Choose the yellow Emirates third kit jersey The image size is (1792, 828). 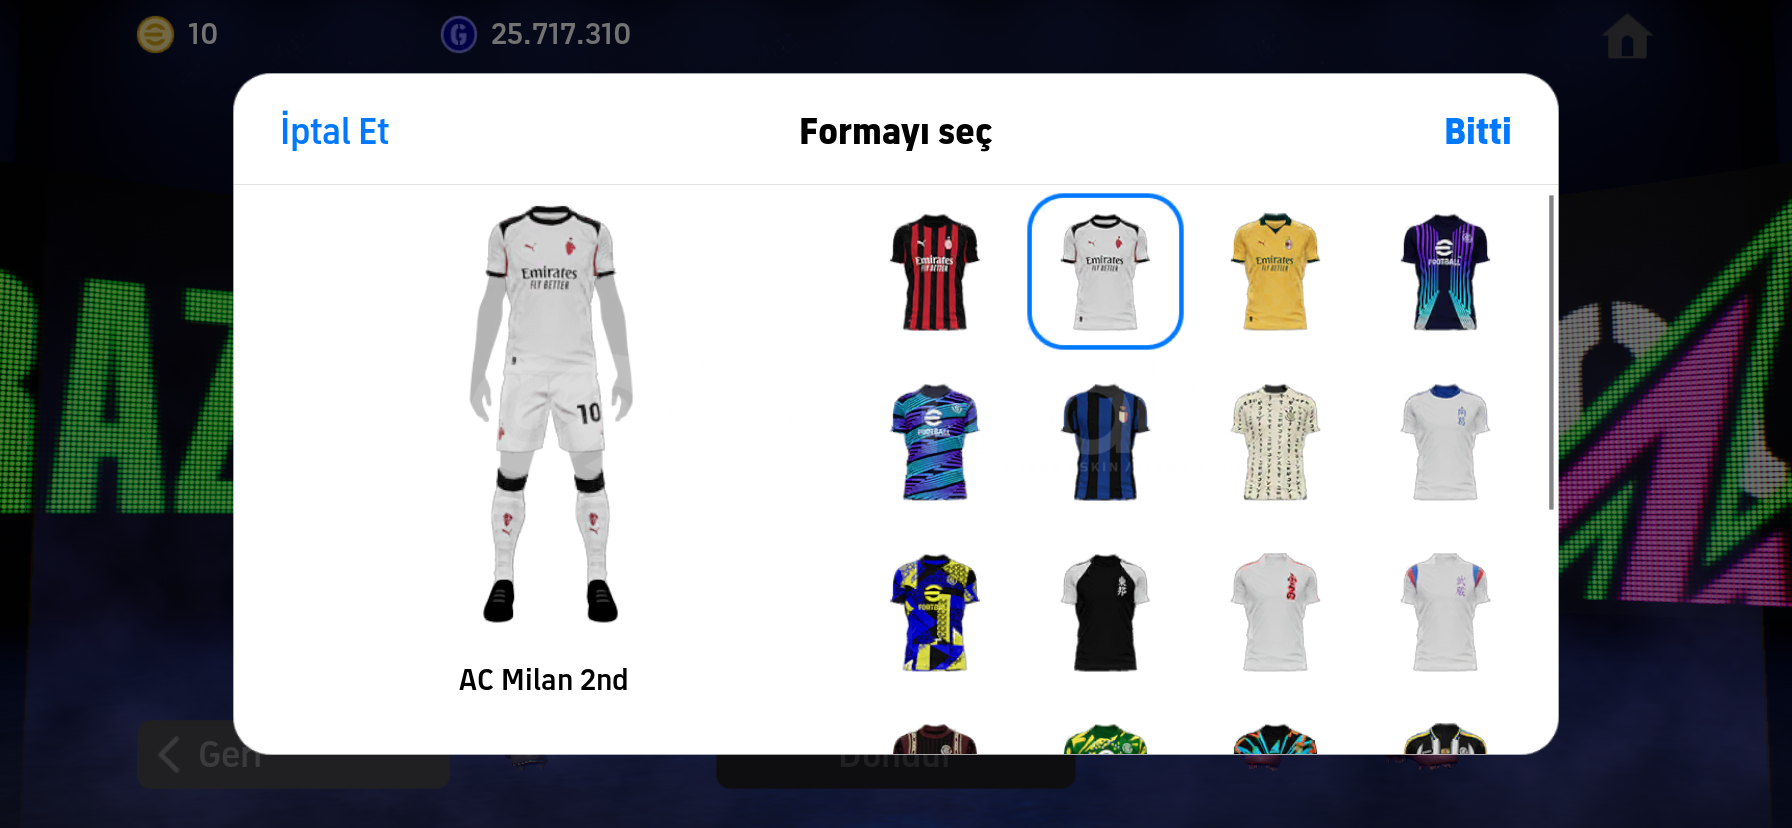pyautogui.click(x=1275, y=272)
